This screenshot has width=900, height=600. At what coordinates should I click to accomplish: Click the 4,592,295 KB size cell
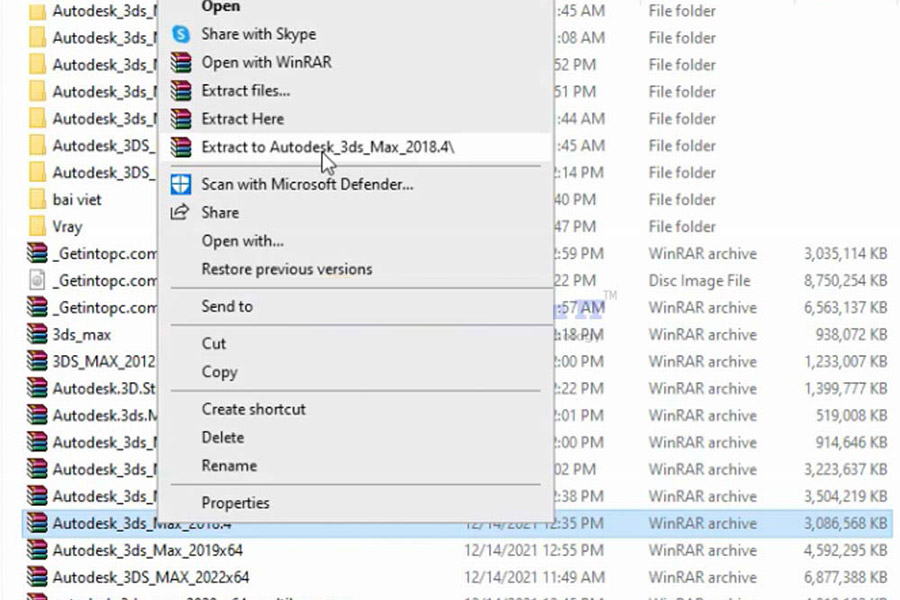pyautogui.click(x=845, y=551)
